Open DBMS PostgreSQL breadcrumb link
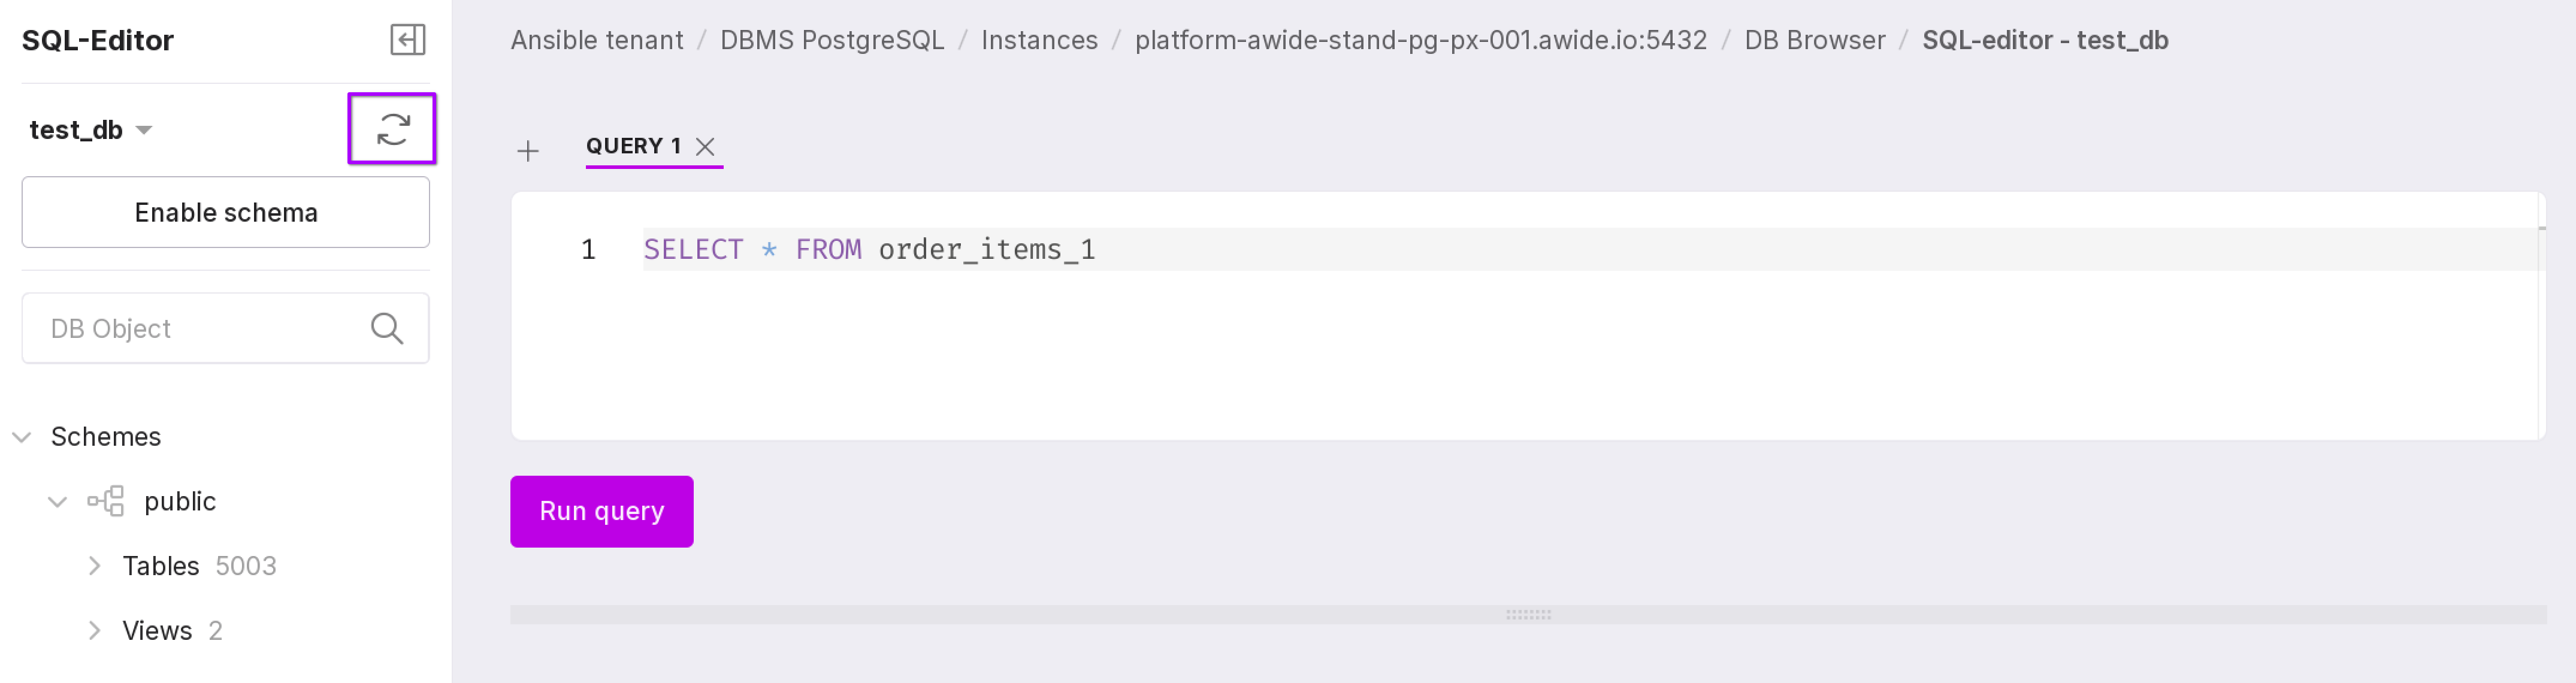Image resolution: width=2576 pixels, height=683 pixels. (x=832, y=40)
